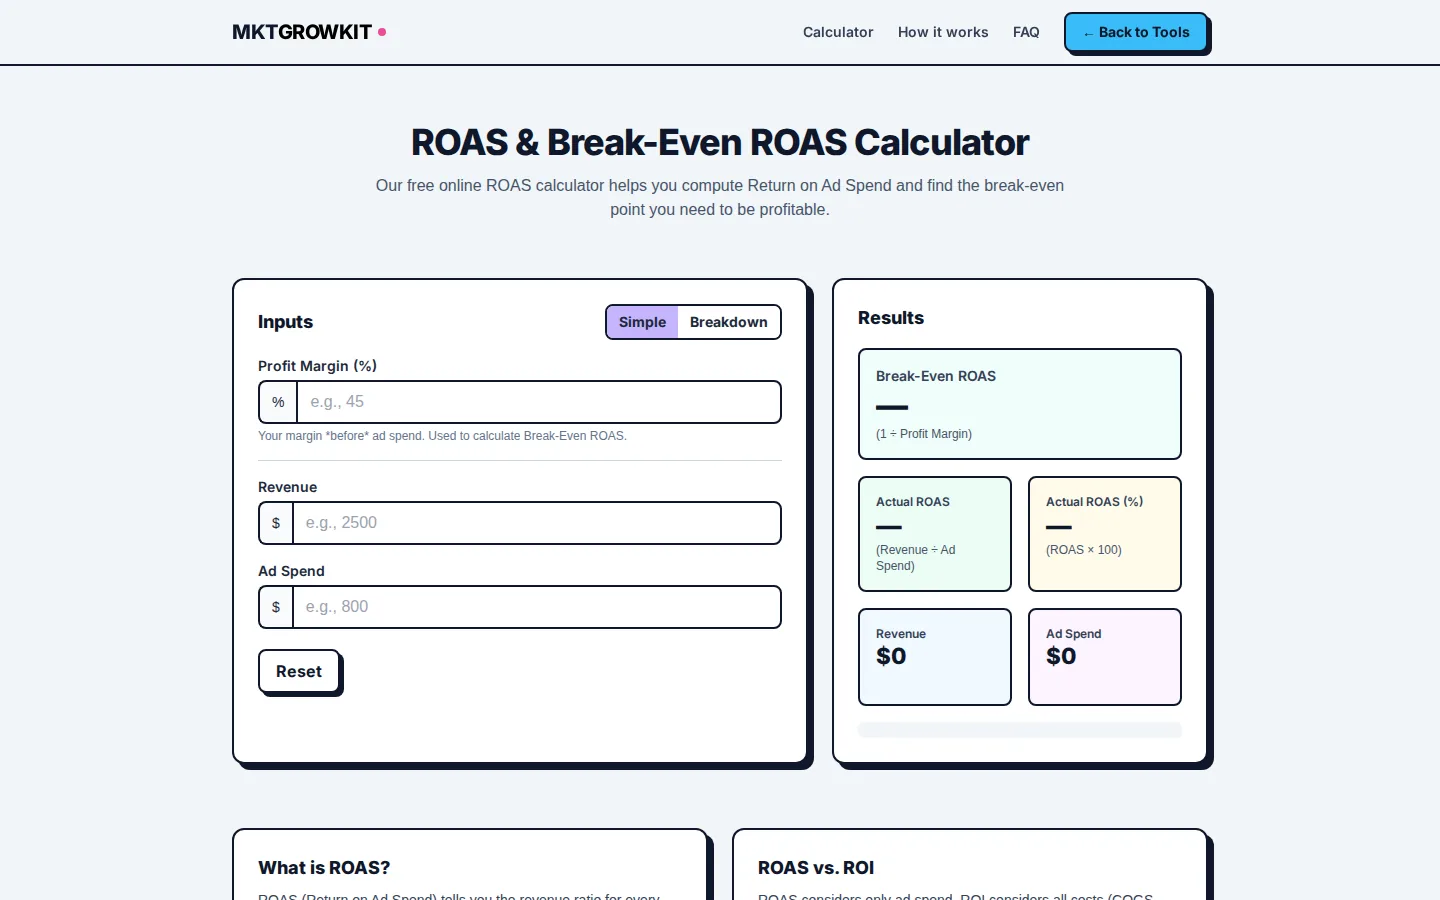The width and height of the screenshot is (1440, 900).
Task: Focus the Revenue input field
Action: 537,523
